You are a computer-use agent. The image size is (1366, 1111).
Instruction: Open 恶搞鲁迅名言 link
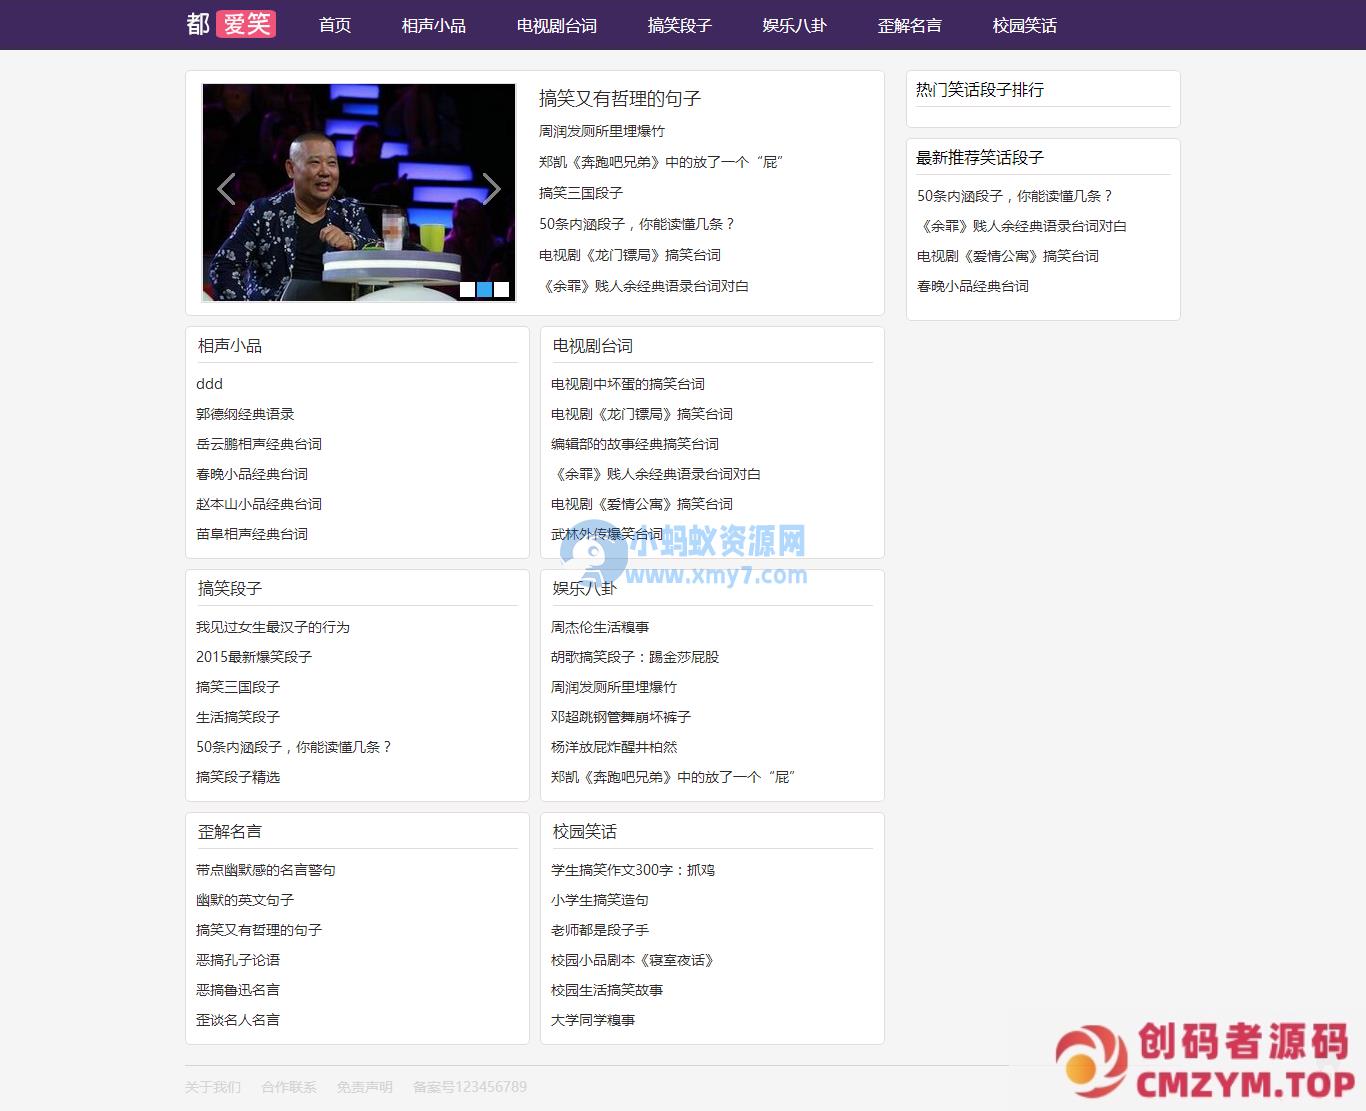(x=238, y=990)
